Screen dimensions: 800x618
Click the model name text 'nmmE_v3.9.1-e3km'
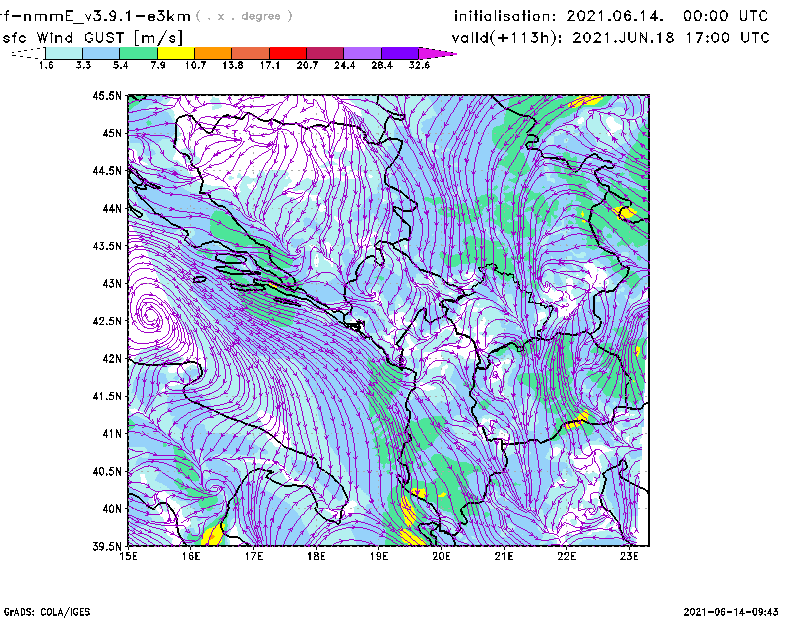(x=107, y=16)
